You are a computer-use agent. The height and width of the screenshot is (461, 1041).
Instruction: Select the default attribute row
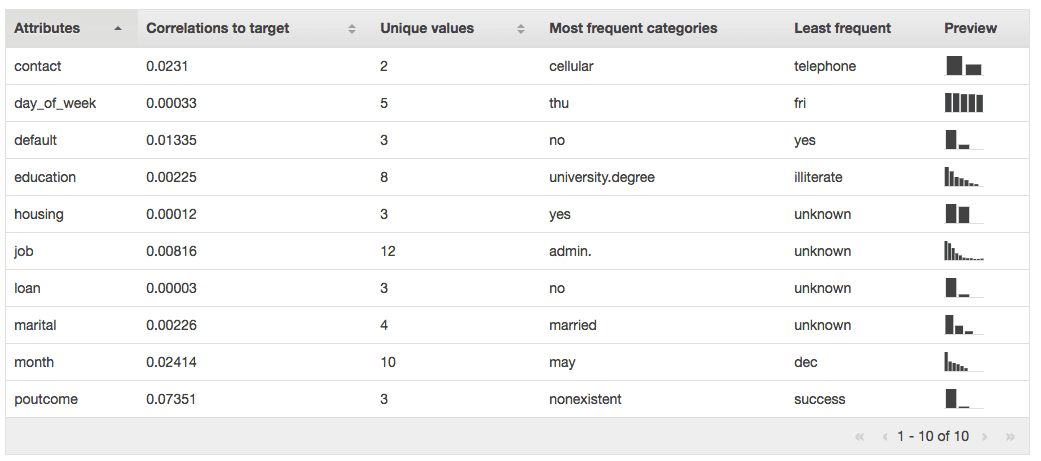(x=517, y=140)
